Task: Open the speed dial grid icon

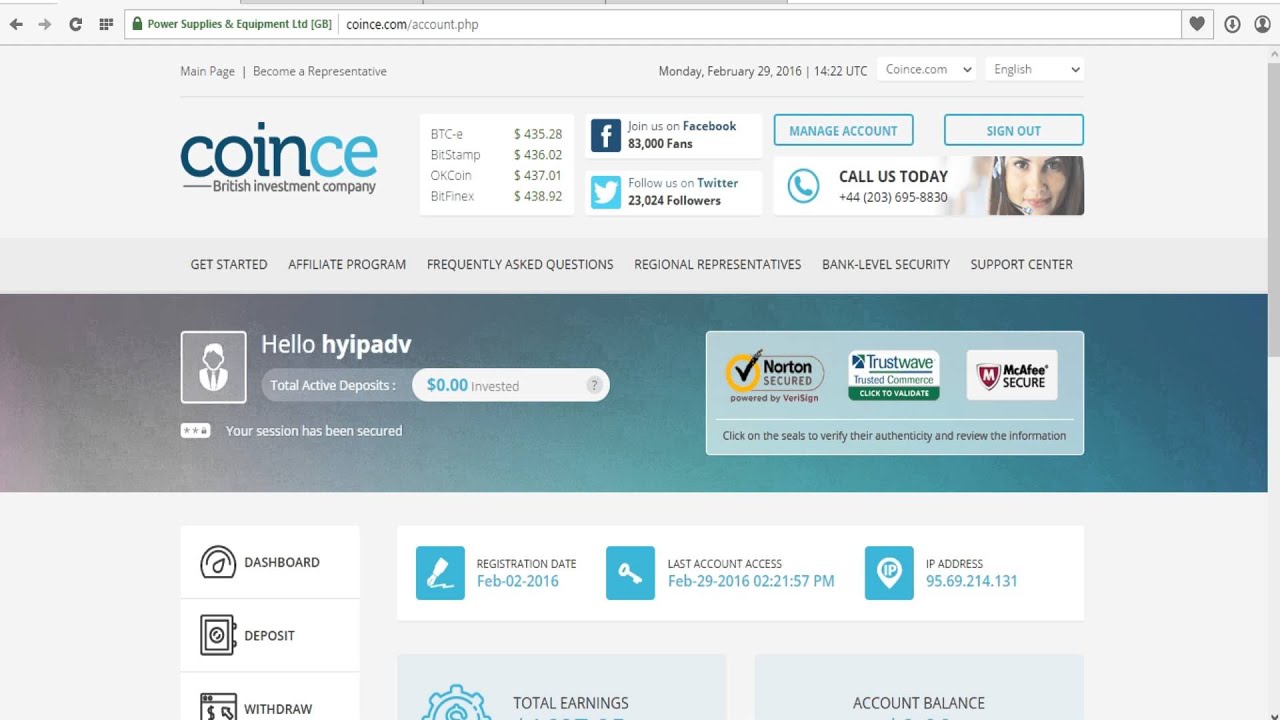Action: pos(106,24)
